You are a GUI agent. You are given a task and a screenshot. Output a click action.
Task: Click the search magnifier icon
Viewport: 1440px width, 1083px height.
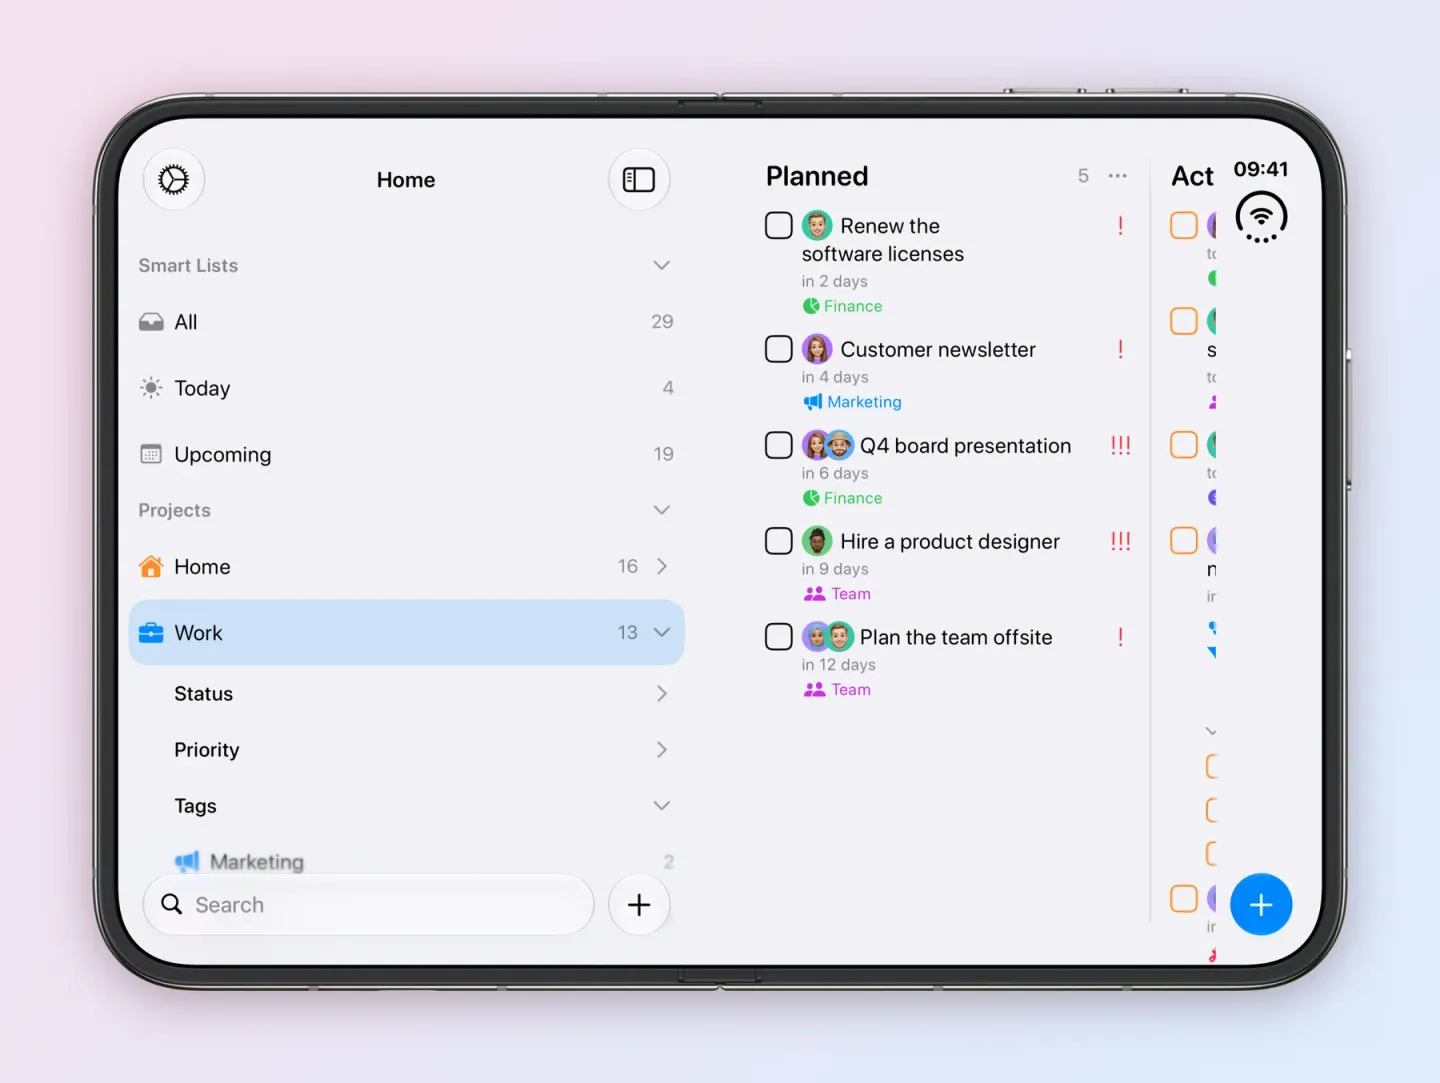(172, 904)
